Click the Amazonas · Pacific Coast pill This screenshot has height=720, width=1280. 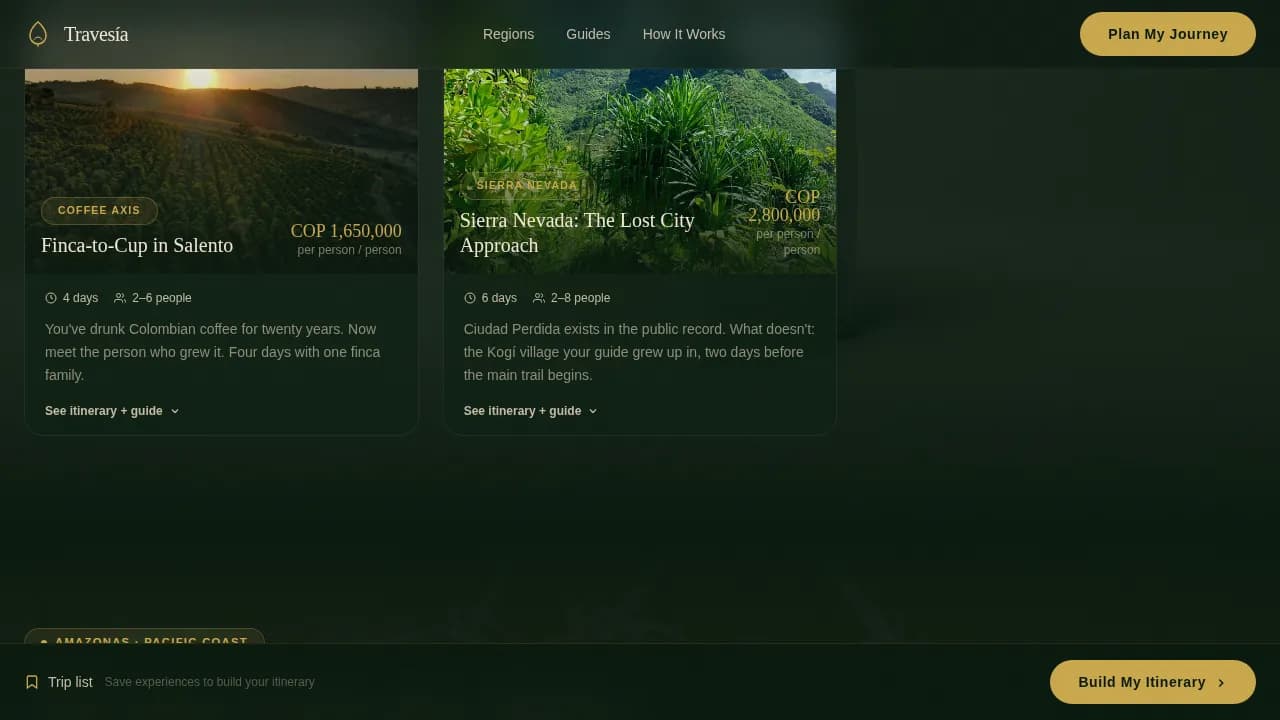click(144, 636)
